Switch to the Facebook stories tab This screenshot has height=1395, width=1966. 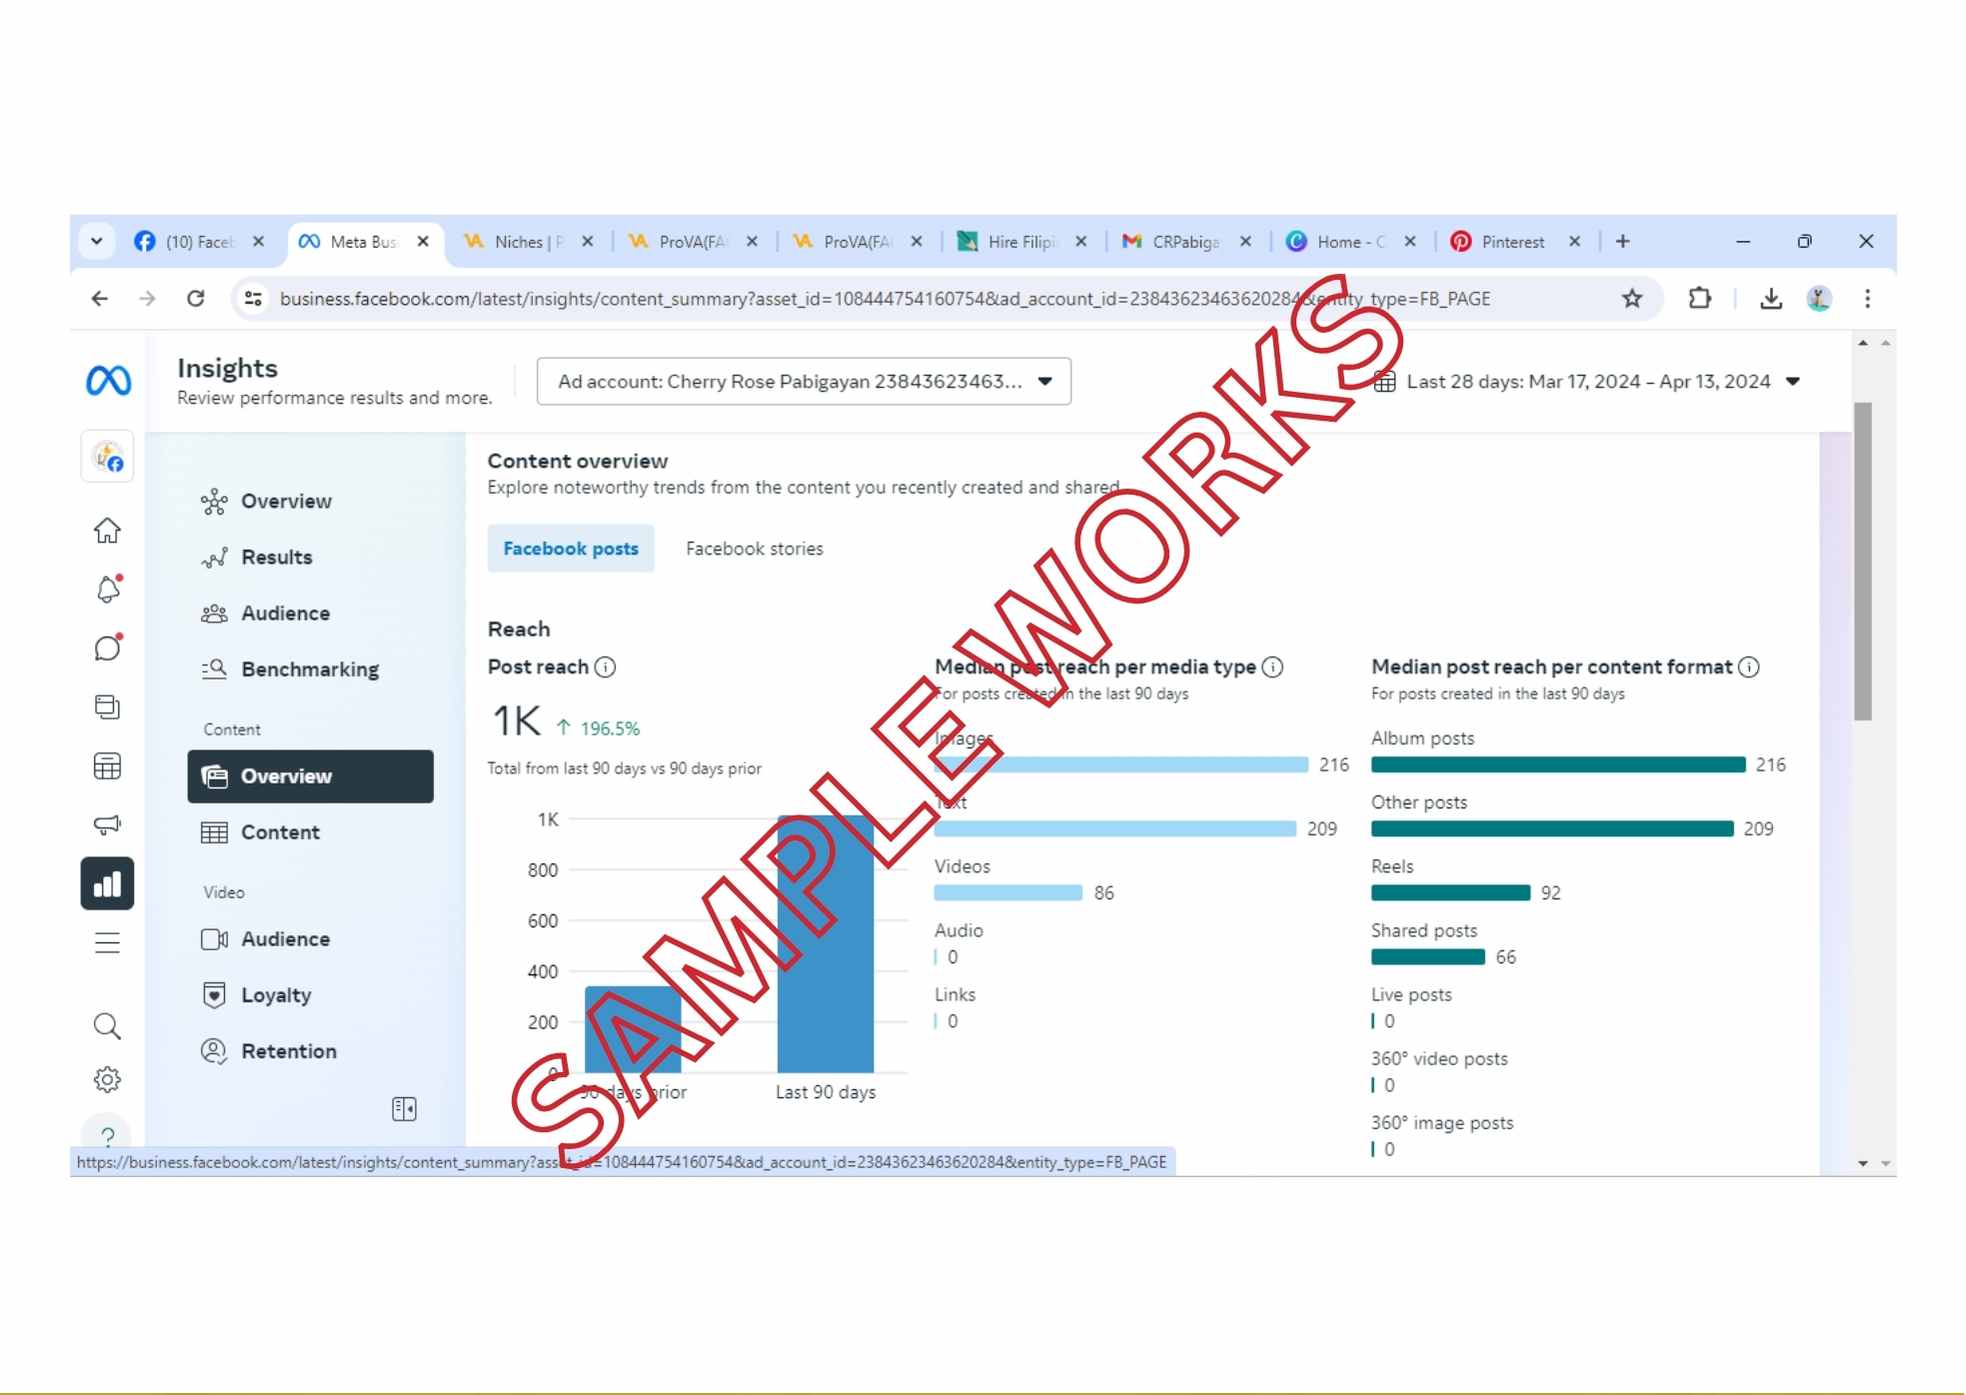pyautogui.click(x=754, y=549)
